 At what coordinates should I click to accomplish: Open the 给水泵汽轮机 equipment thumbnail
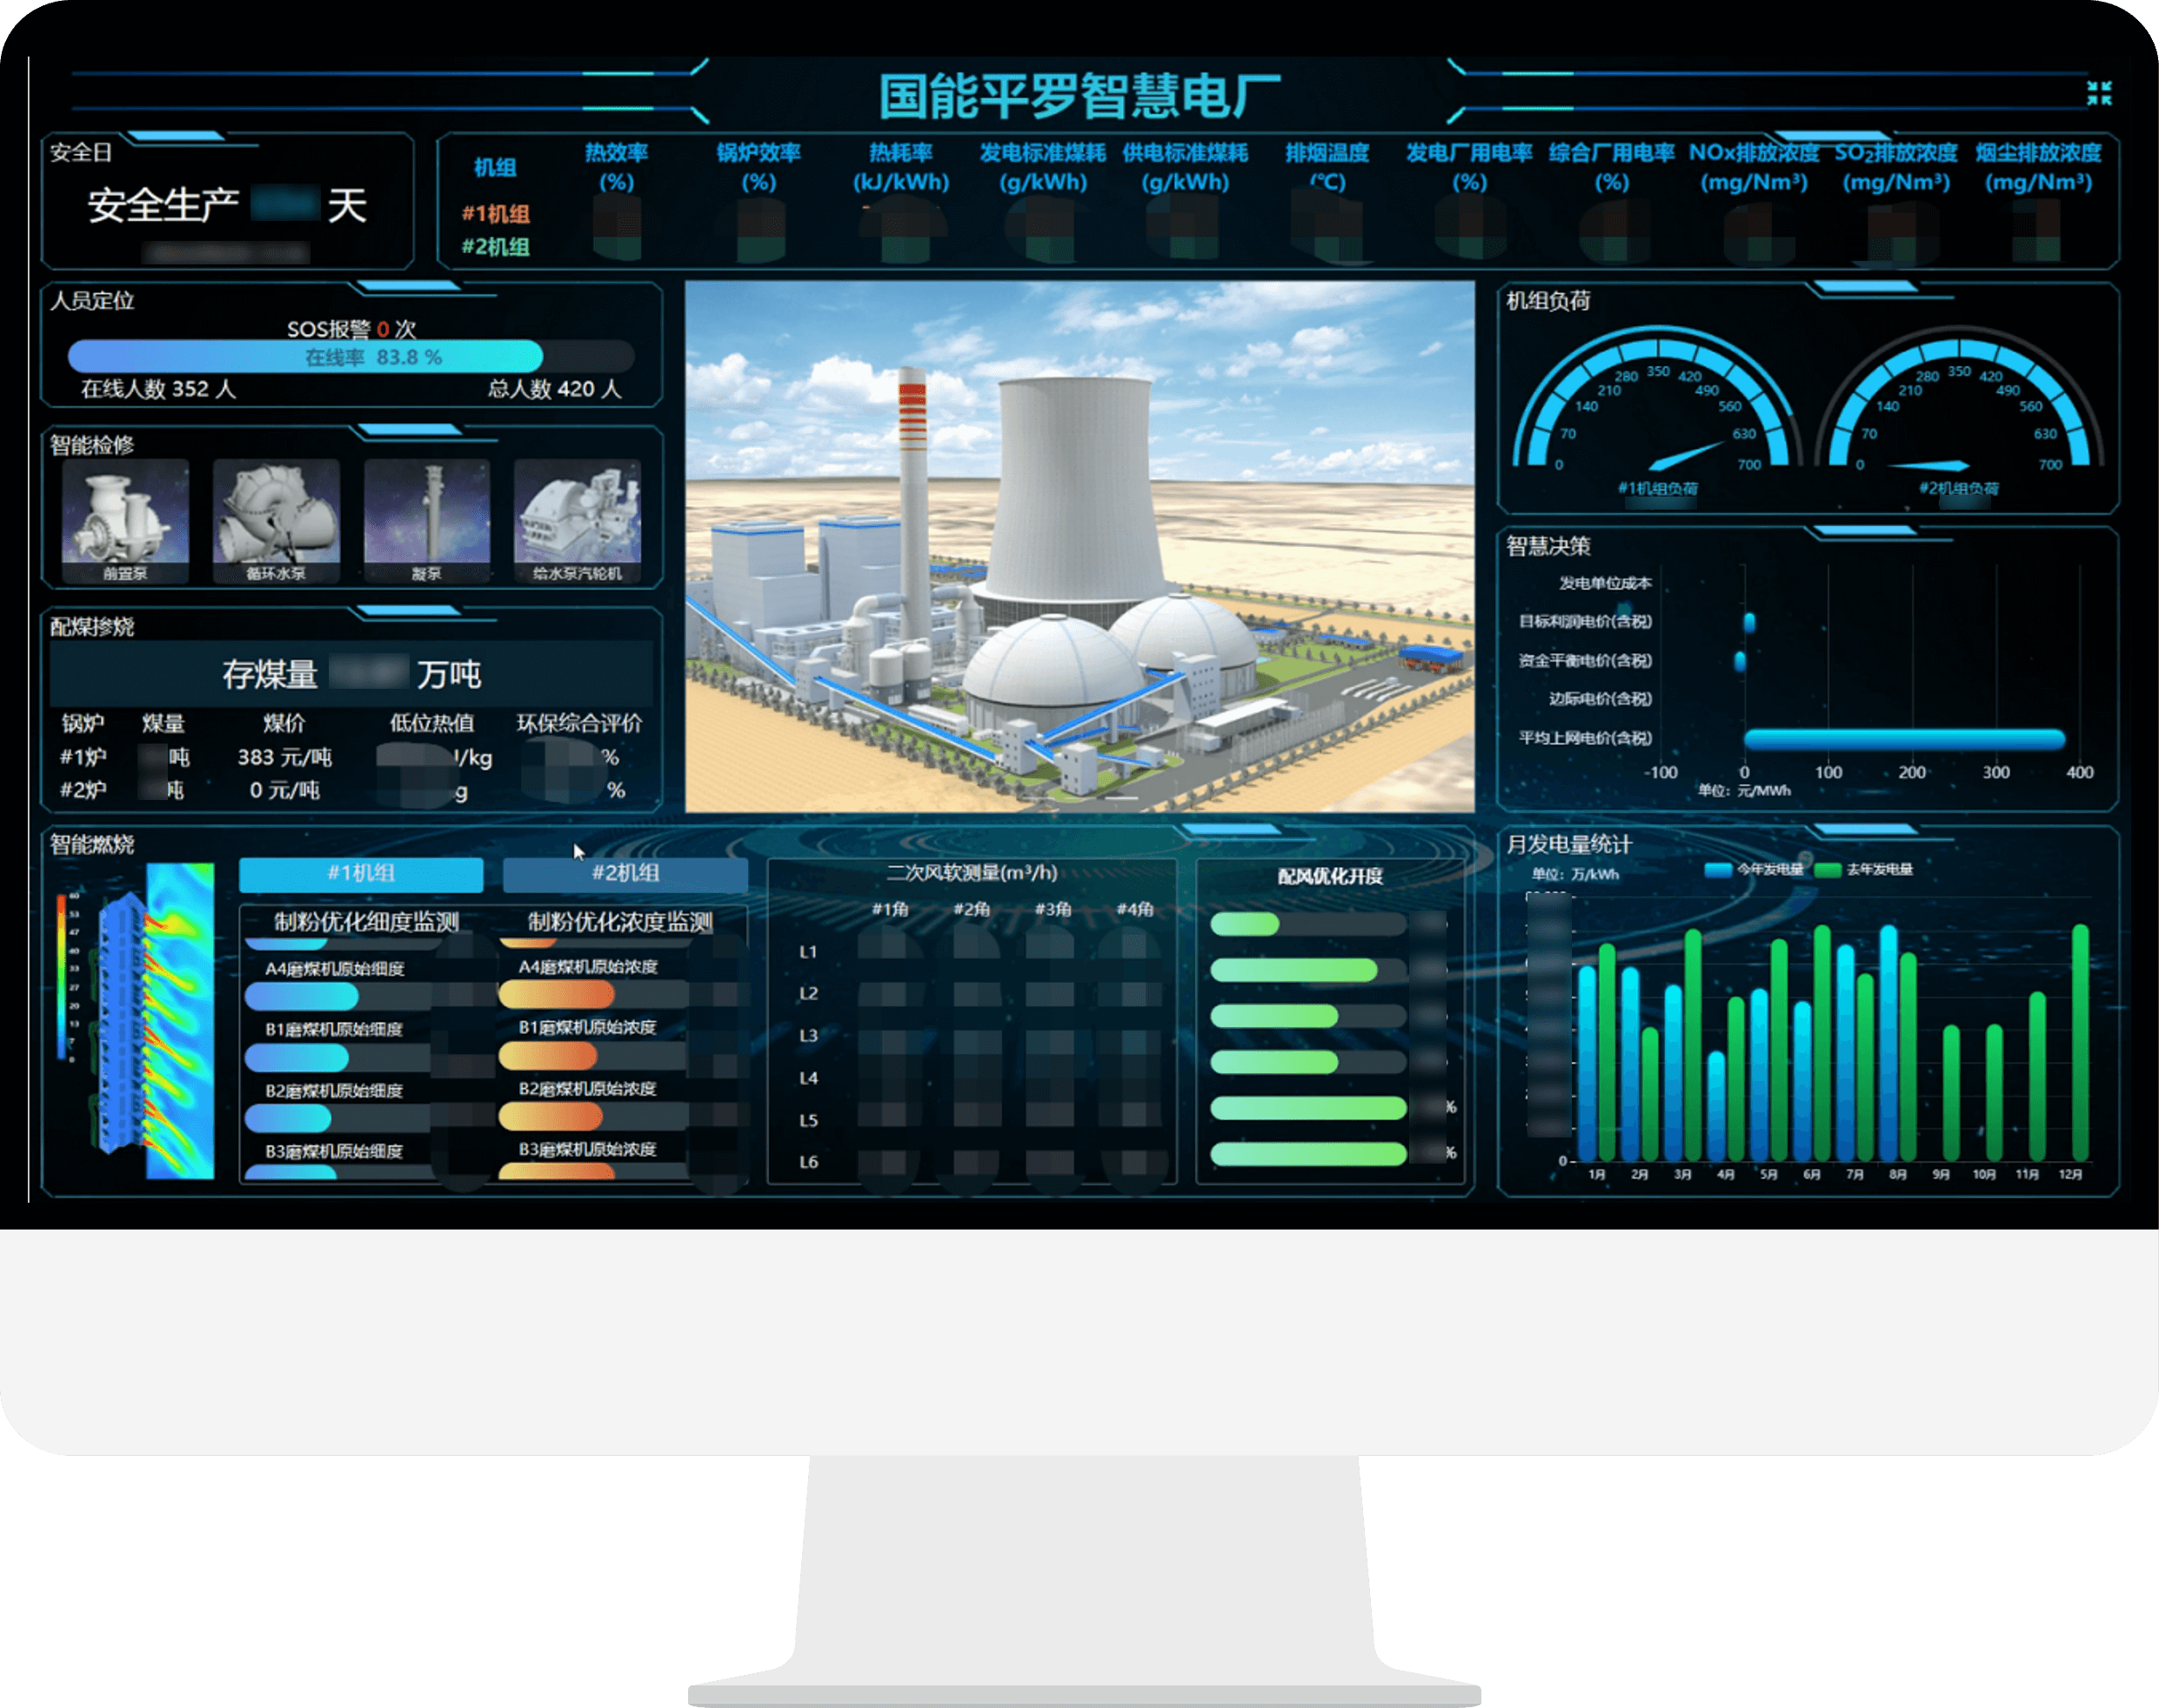[x=578, y=520]
